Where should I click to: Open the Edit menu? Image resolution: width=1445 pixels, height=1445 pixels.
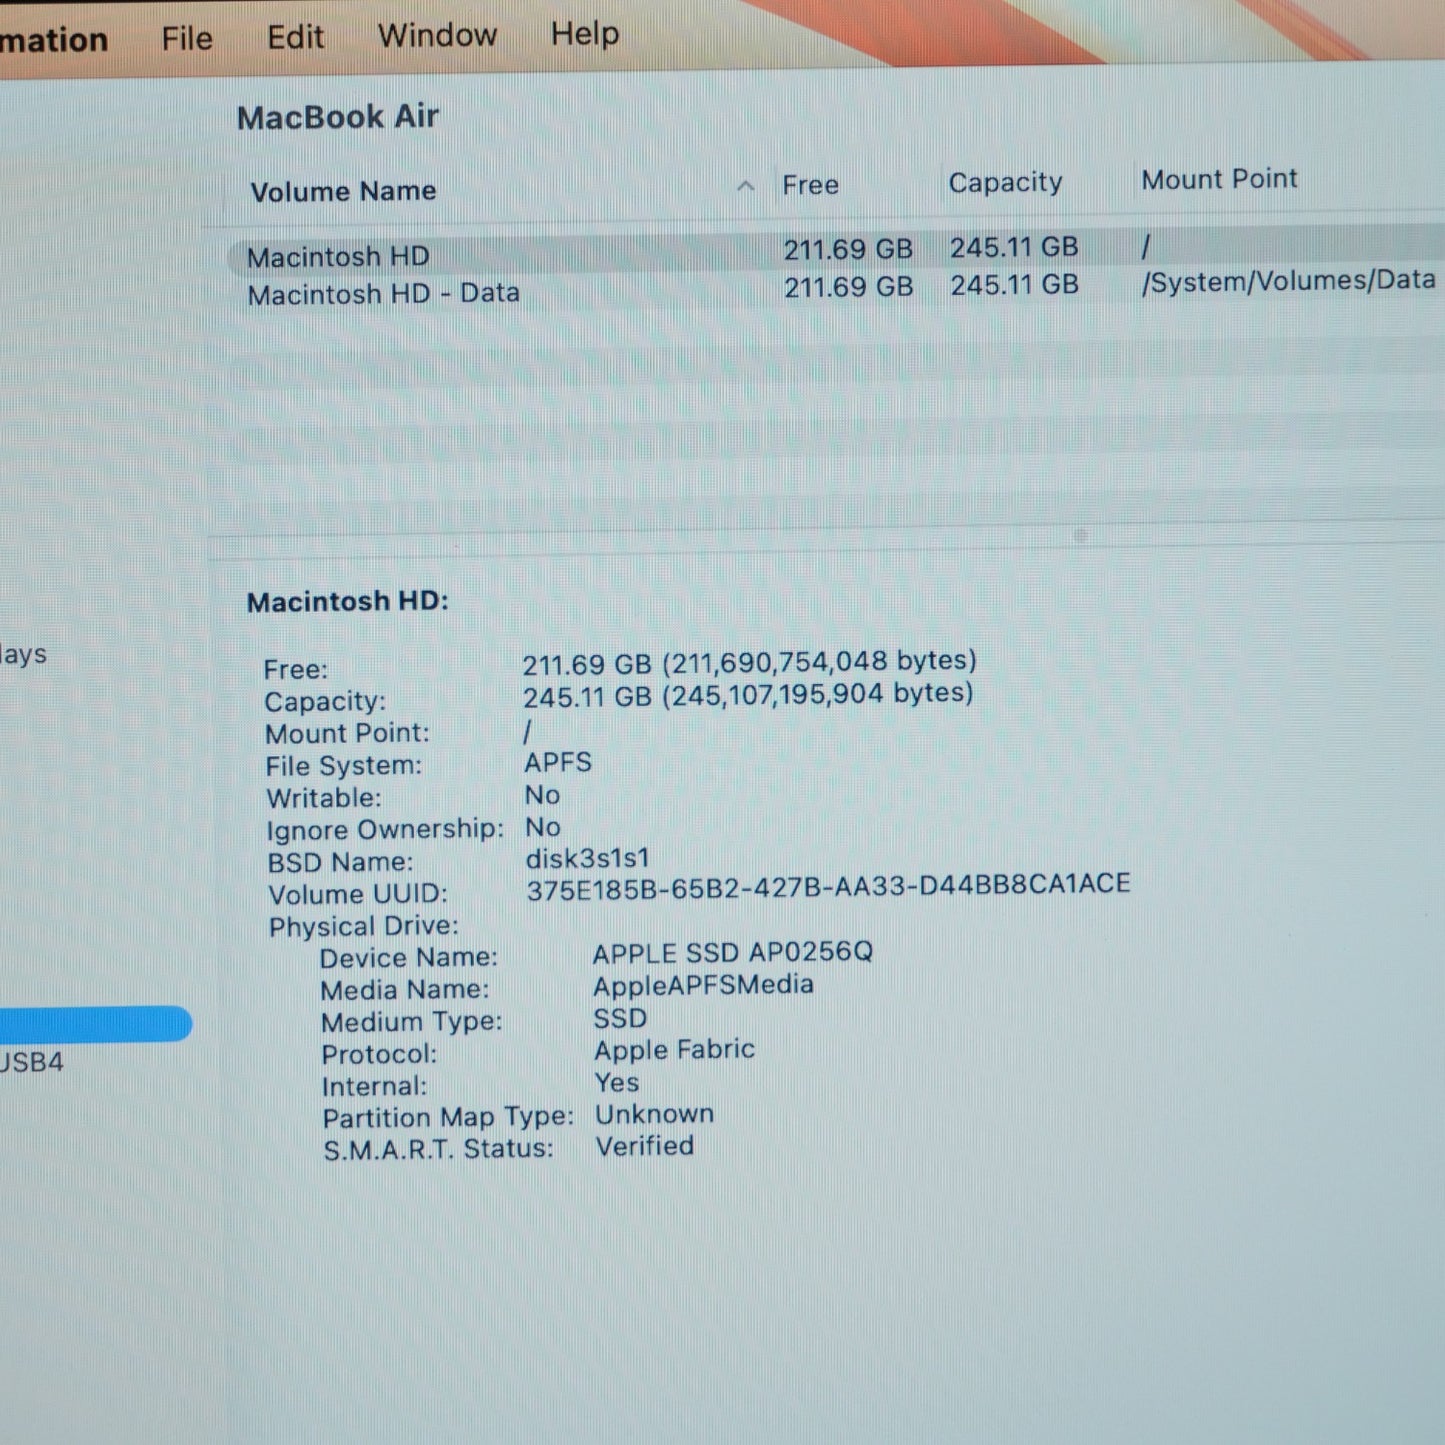click(295, 37)
